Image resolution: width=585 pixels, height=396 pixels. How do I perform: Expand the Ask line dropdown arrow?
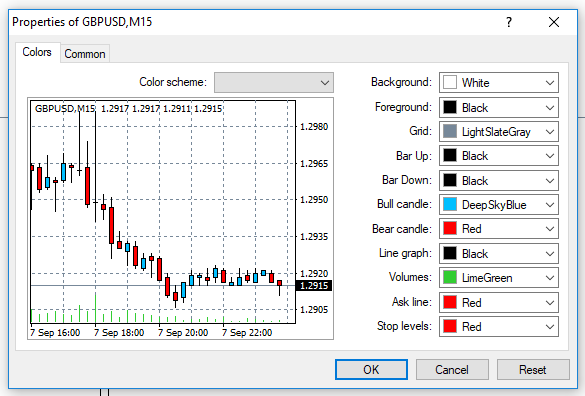coord(550,302)
